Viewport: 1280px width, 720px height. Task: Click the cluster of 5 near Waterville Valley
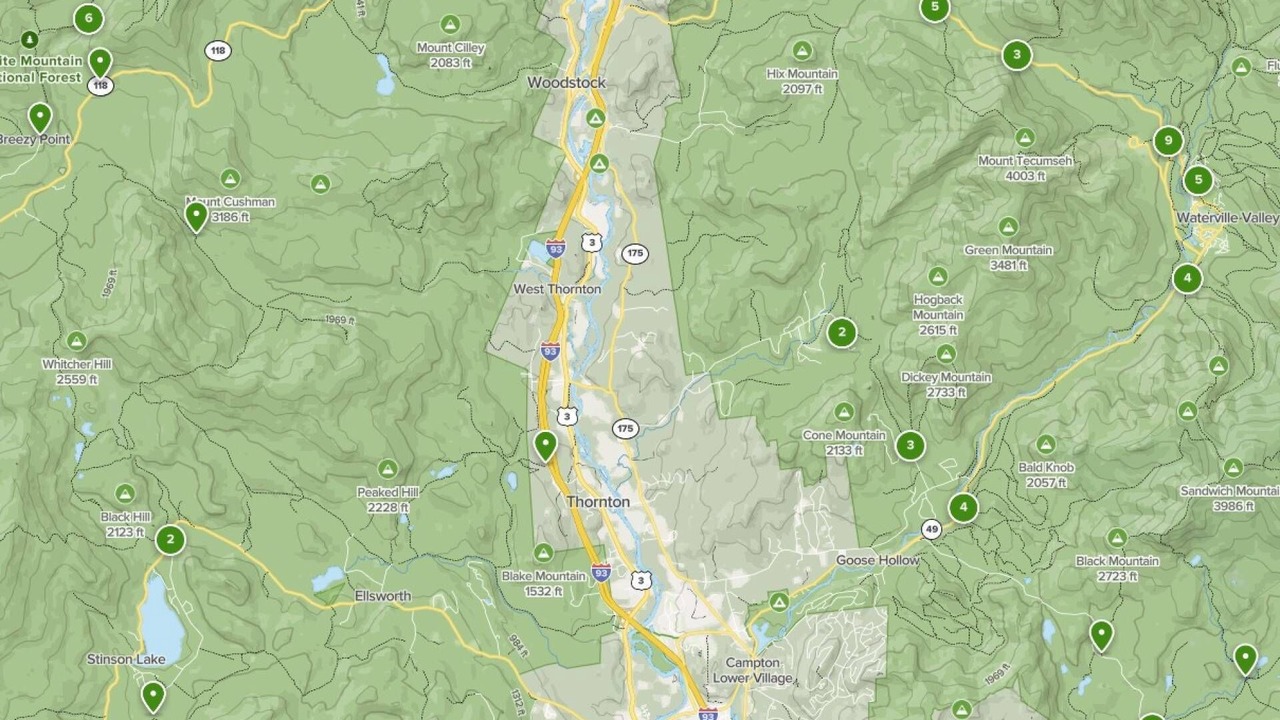coord(1198,180)
